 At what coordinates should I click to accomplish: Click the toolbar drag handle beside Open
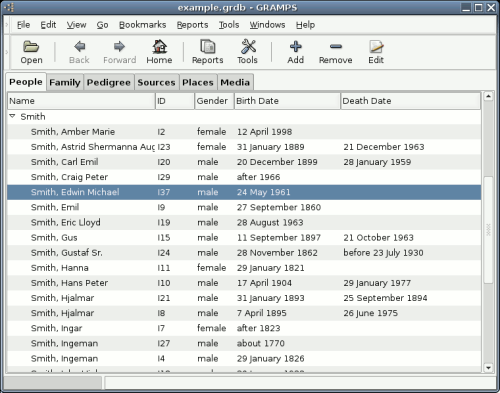click(7, 52)
